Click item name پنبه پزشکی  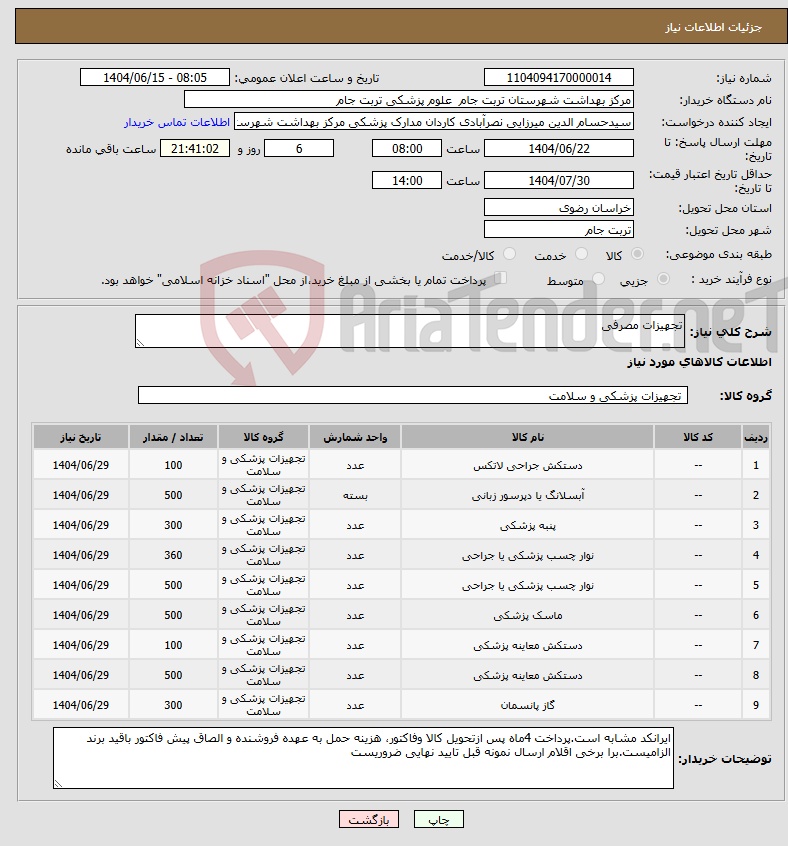tap(527, 526)
